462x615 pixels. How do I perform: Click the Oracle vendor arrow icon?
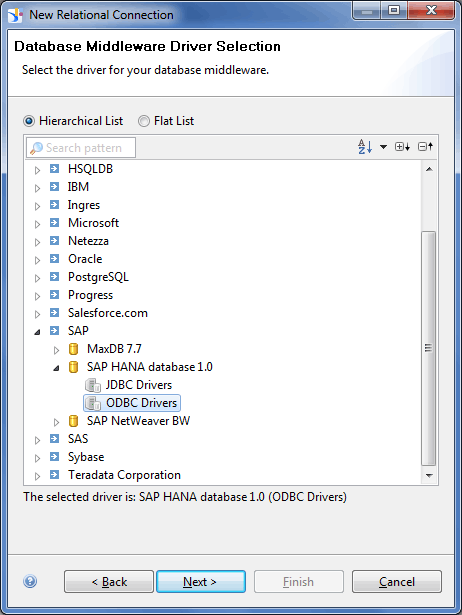click(55, 259)
